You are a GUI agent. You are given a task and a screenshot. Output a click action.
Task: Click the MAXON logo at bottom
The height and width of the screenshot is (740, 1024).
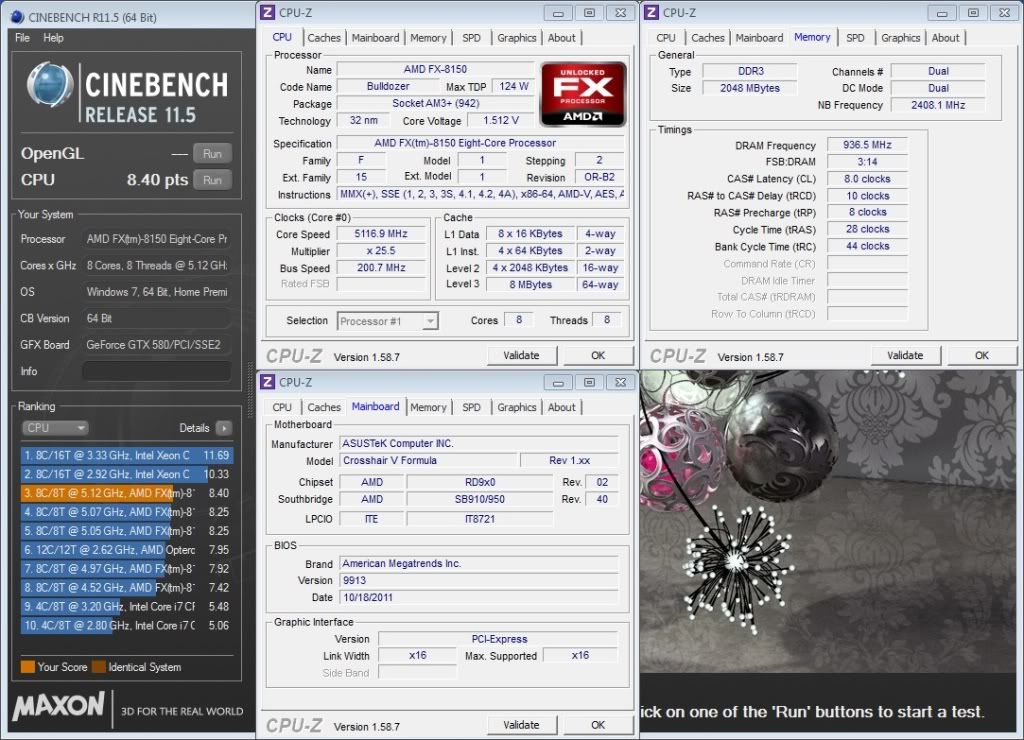[x=58, y=706]
